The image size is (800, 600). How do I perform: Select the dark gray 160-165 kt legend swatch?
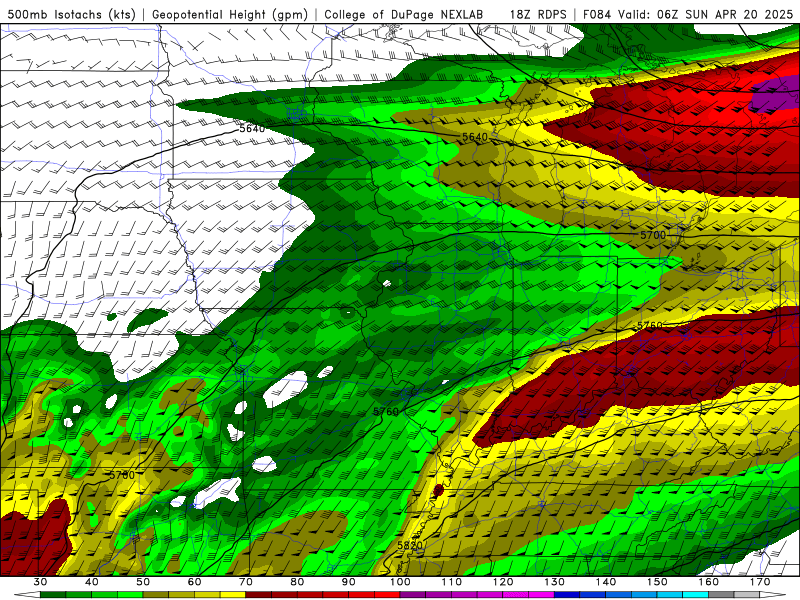click(x=722, y=595)
